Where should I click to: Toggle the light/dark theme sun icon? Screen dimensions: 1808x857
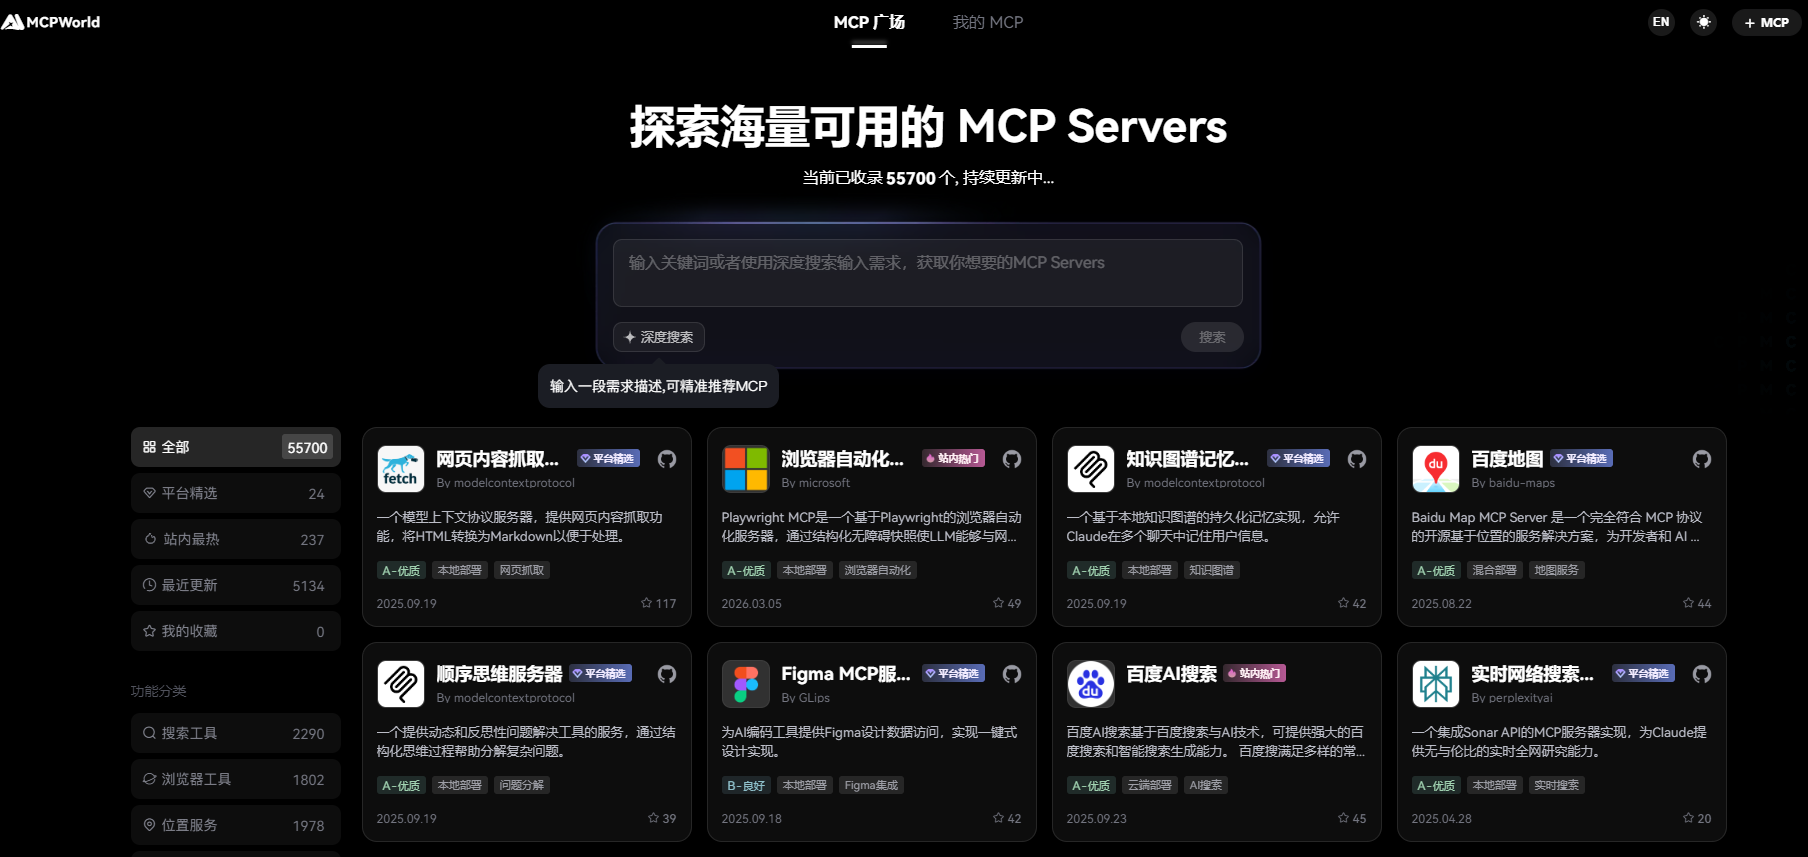[x=1704, y=22]
